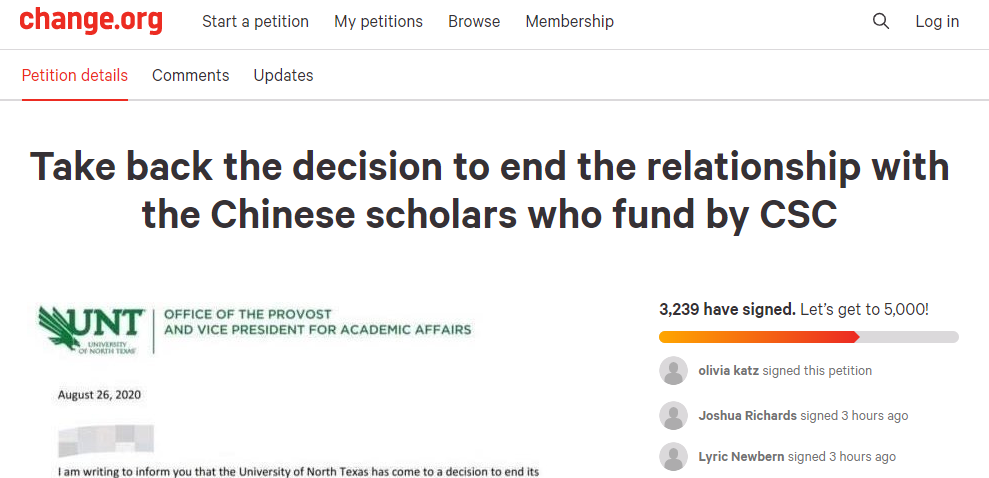Open the Browse menu item
989x478 pixels.
click(x=474, y=21)
